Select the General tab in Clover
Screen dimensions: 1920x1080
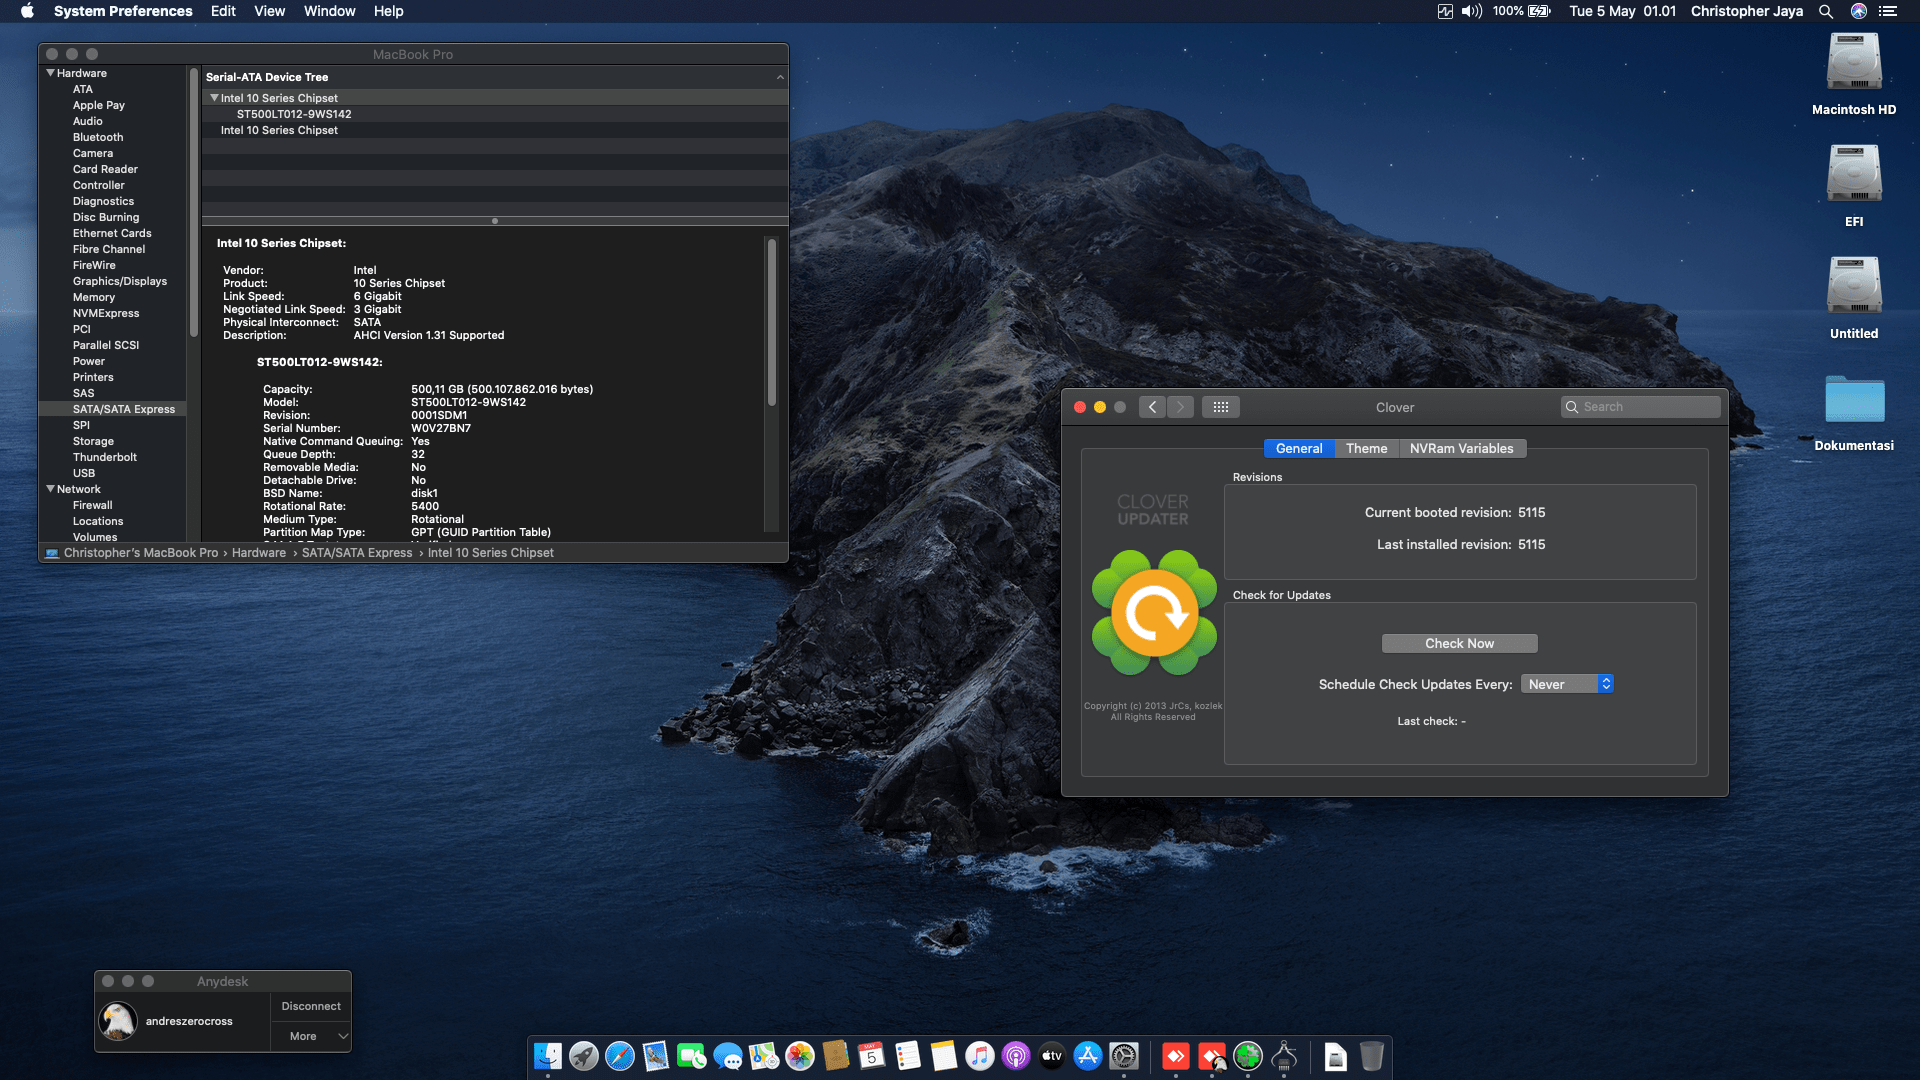tap(1299, 448)
